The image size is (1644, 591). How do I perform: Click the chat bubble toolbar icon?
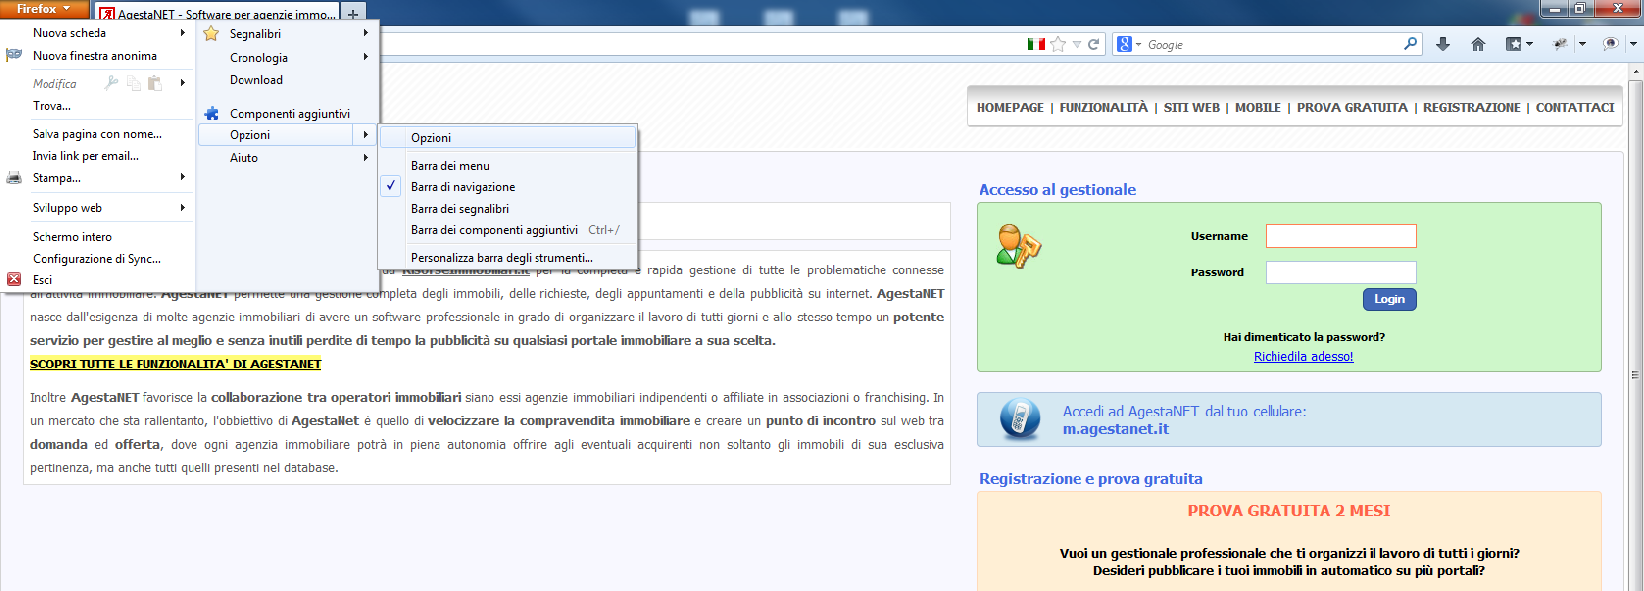(x=1610, y=44)
